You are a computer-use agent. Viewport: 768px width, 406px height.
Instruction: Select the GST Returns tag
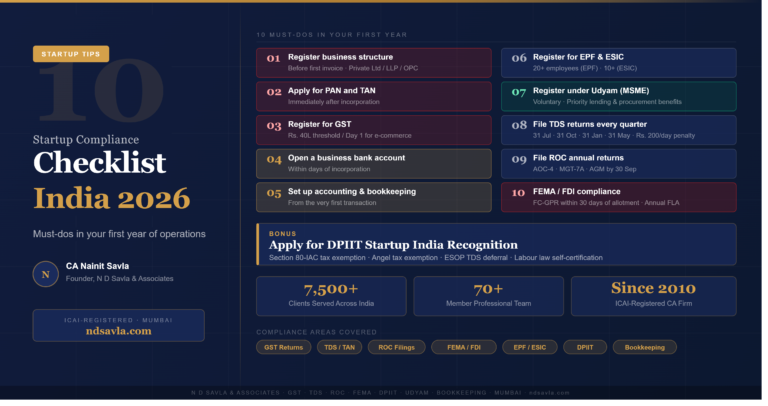tap(284, 347)
